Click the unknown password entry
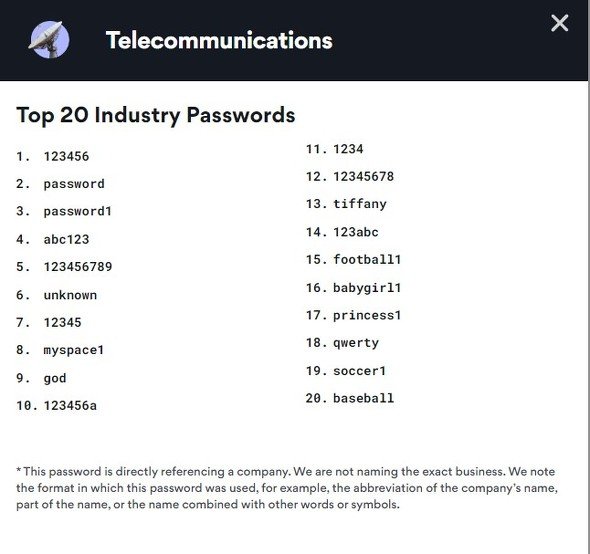Screen dimensions: 590x554 coord(70,295)
